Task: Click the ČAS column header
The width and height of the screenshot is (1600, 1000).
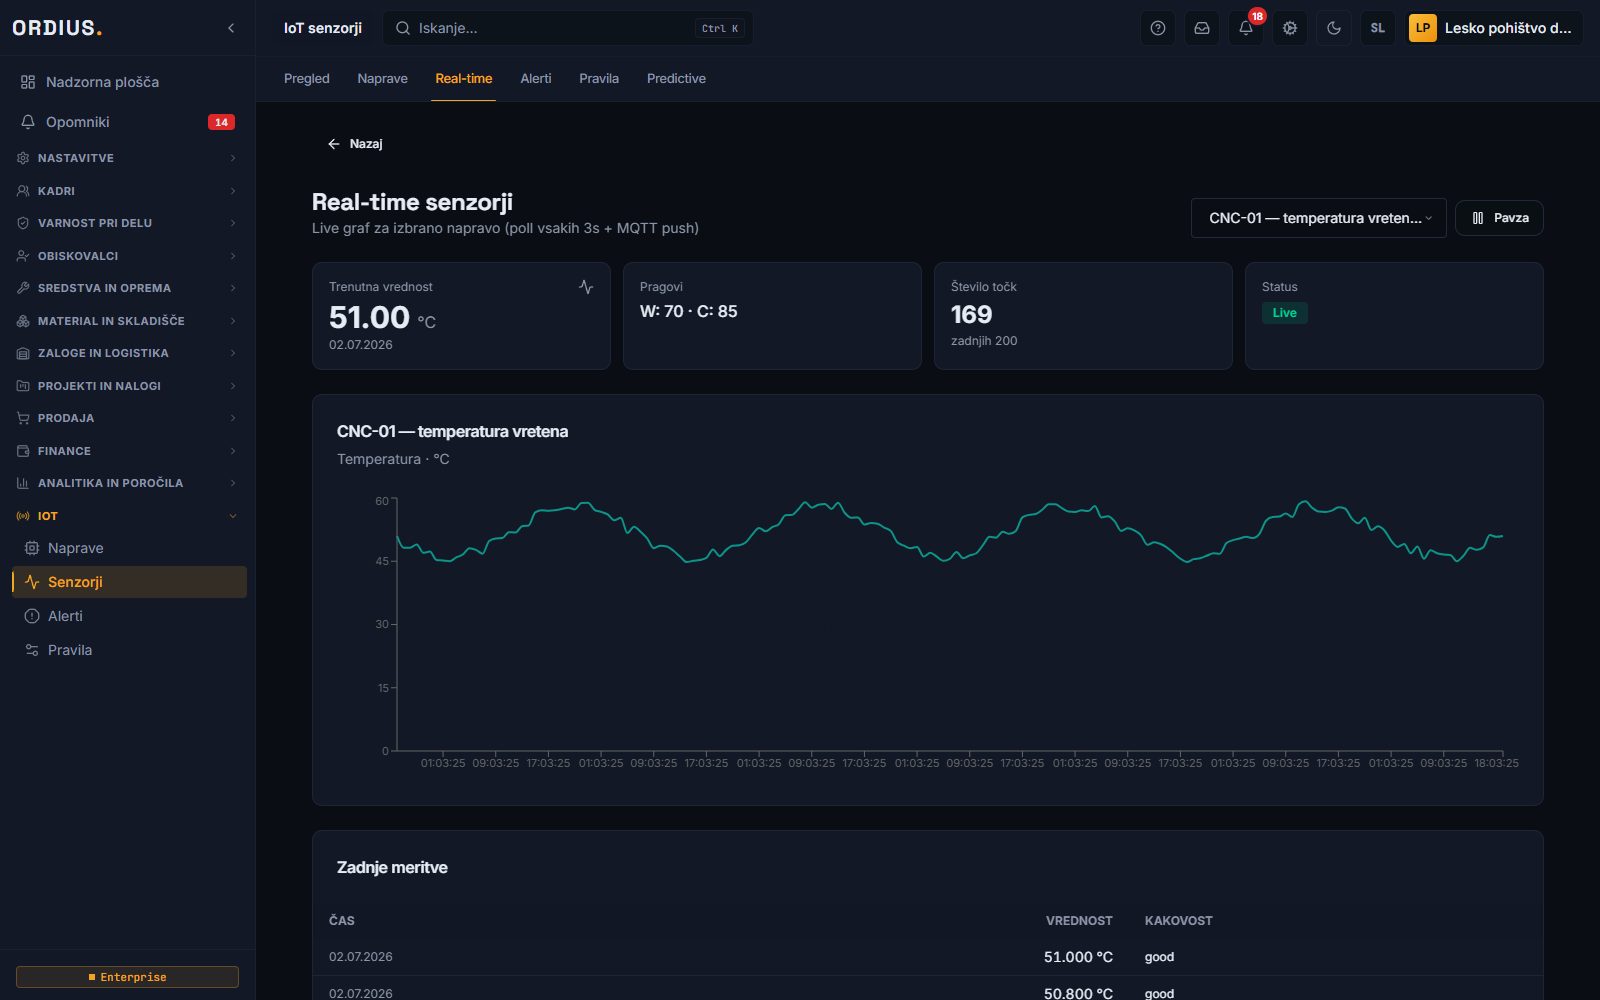Action: (342, 921)
